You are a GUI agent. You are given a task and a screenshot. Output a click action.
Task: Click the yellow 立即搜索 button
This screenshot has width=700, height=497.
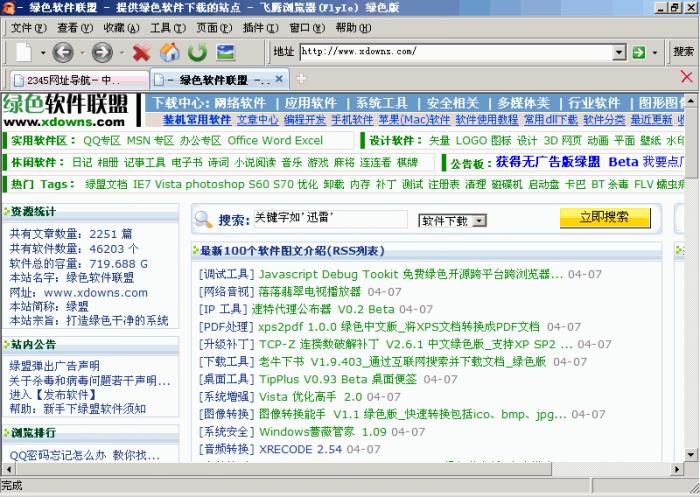coord(605,218)
